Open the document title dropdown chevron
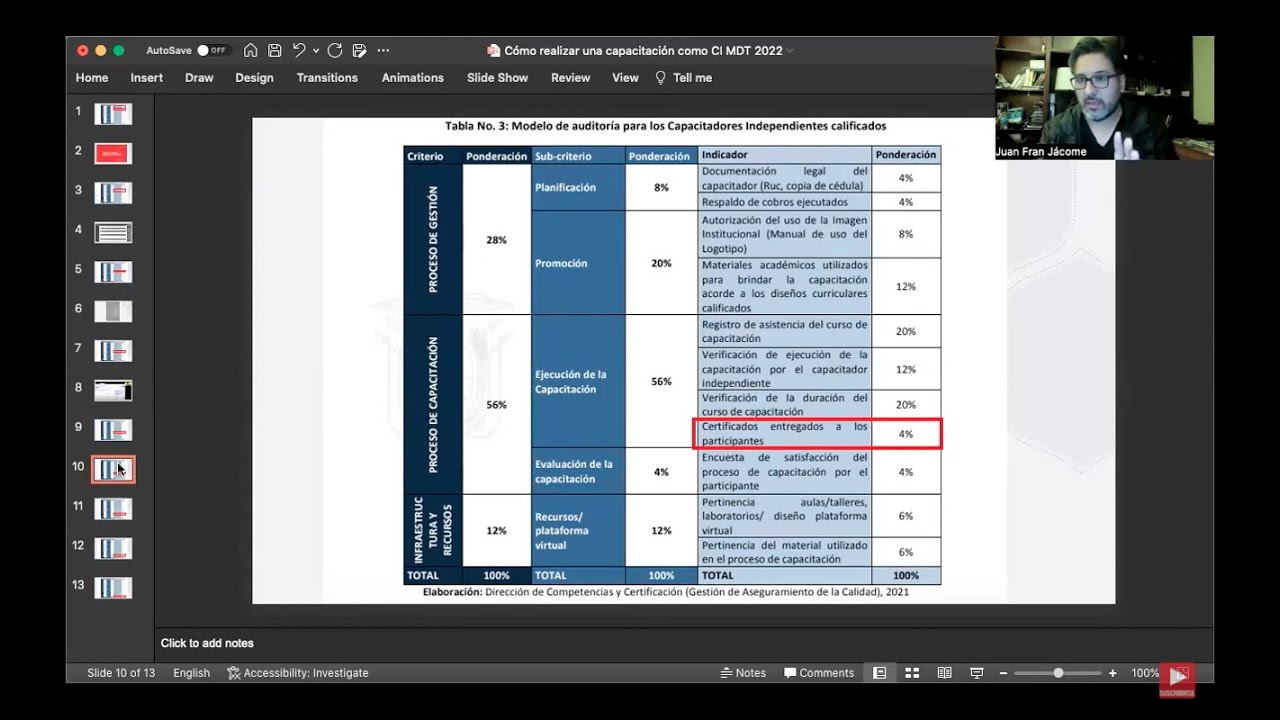The height and width of the screenshot is (720, 1280). pyautogui.click(x=790, y=50)
